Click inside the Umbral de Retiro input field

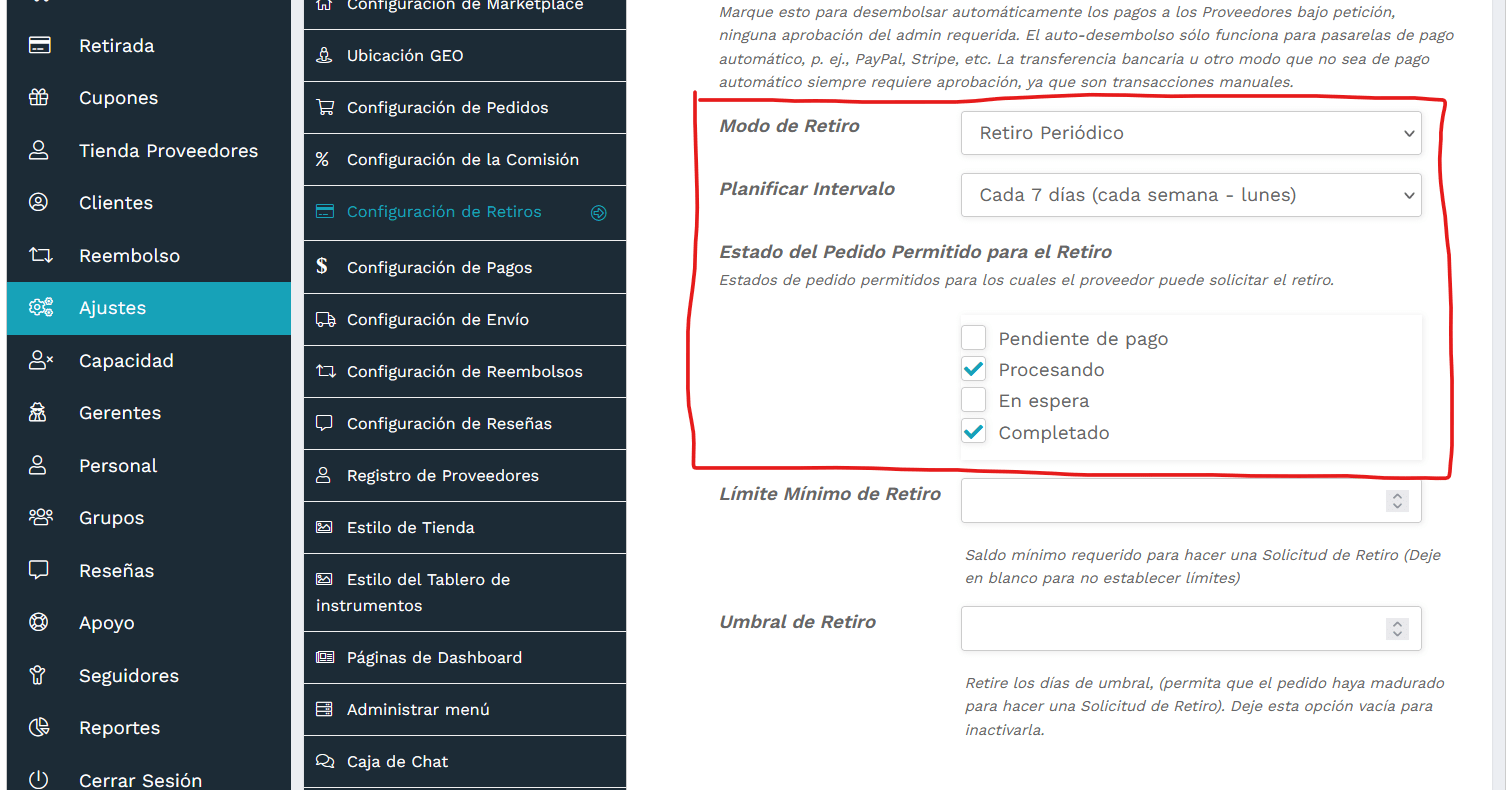[1150, 628]
